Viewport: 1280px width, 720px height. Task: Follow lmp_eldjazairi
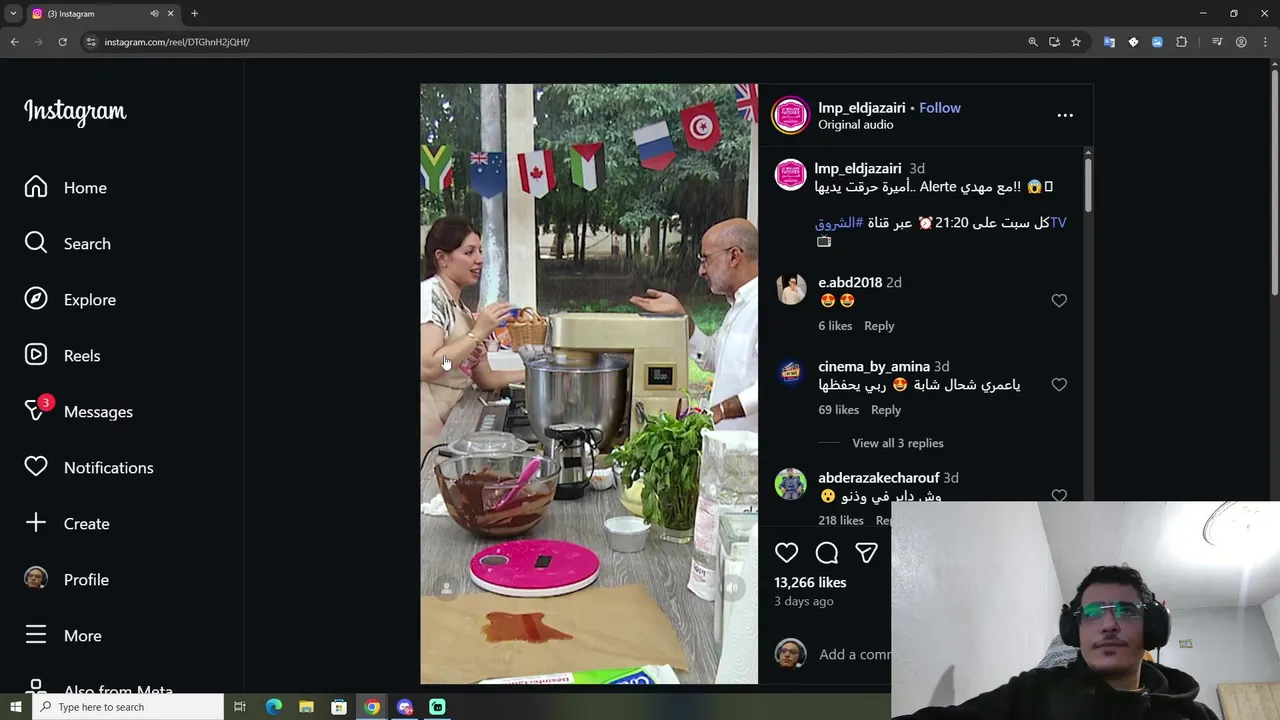(x=940, y=108)
